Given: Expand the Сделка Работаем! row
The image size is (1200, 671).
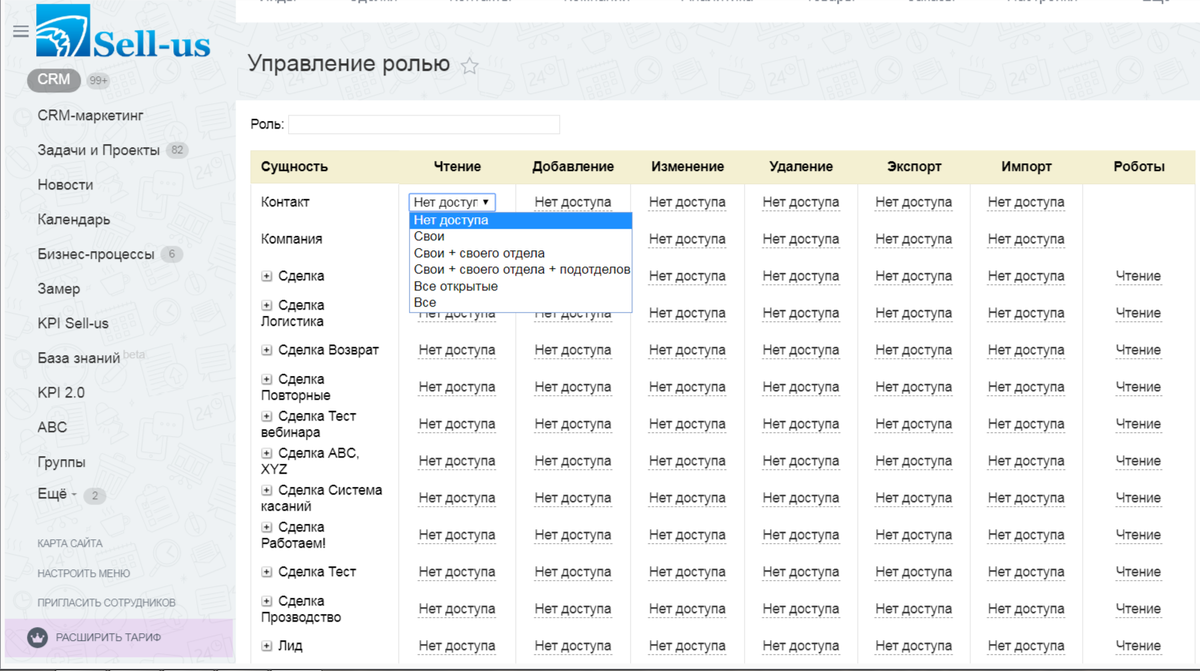Looking at the screenshot, I should [x=267, y=527].
